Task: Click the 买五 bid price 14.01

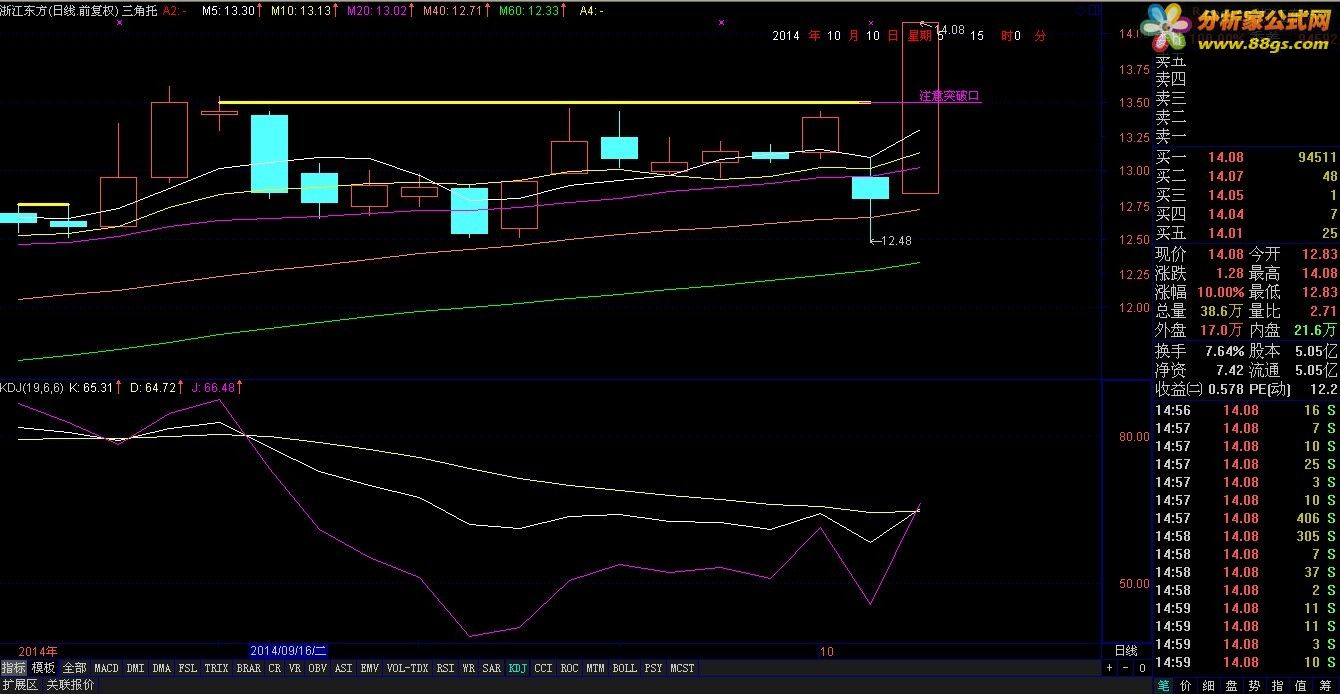Action: tap(1225, 233)
